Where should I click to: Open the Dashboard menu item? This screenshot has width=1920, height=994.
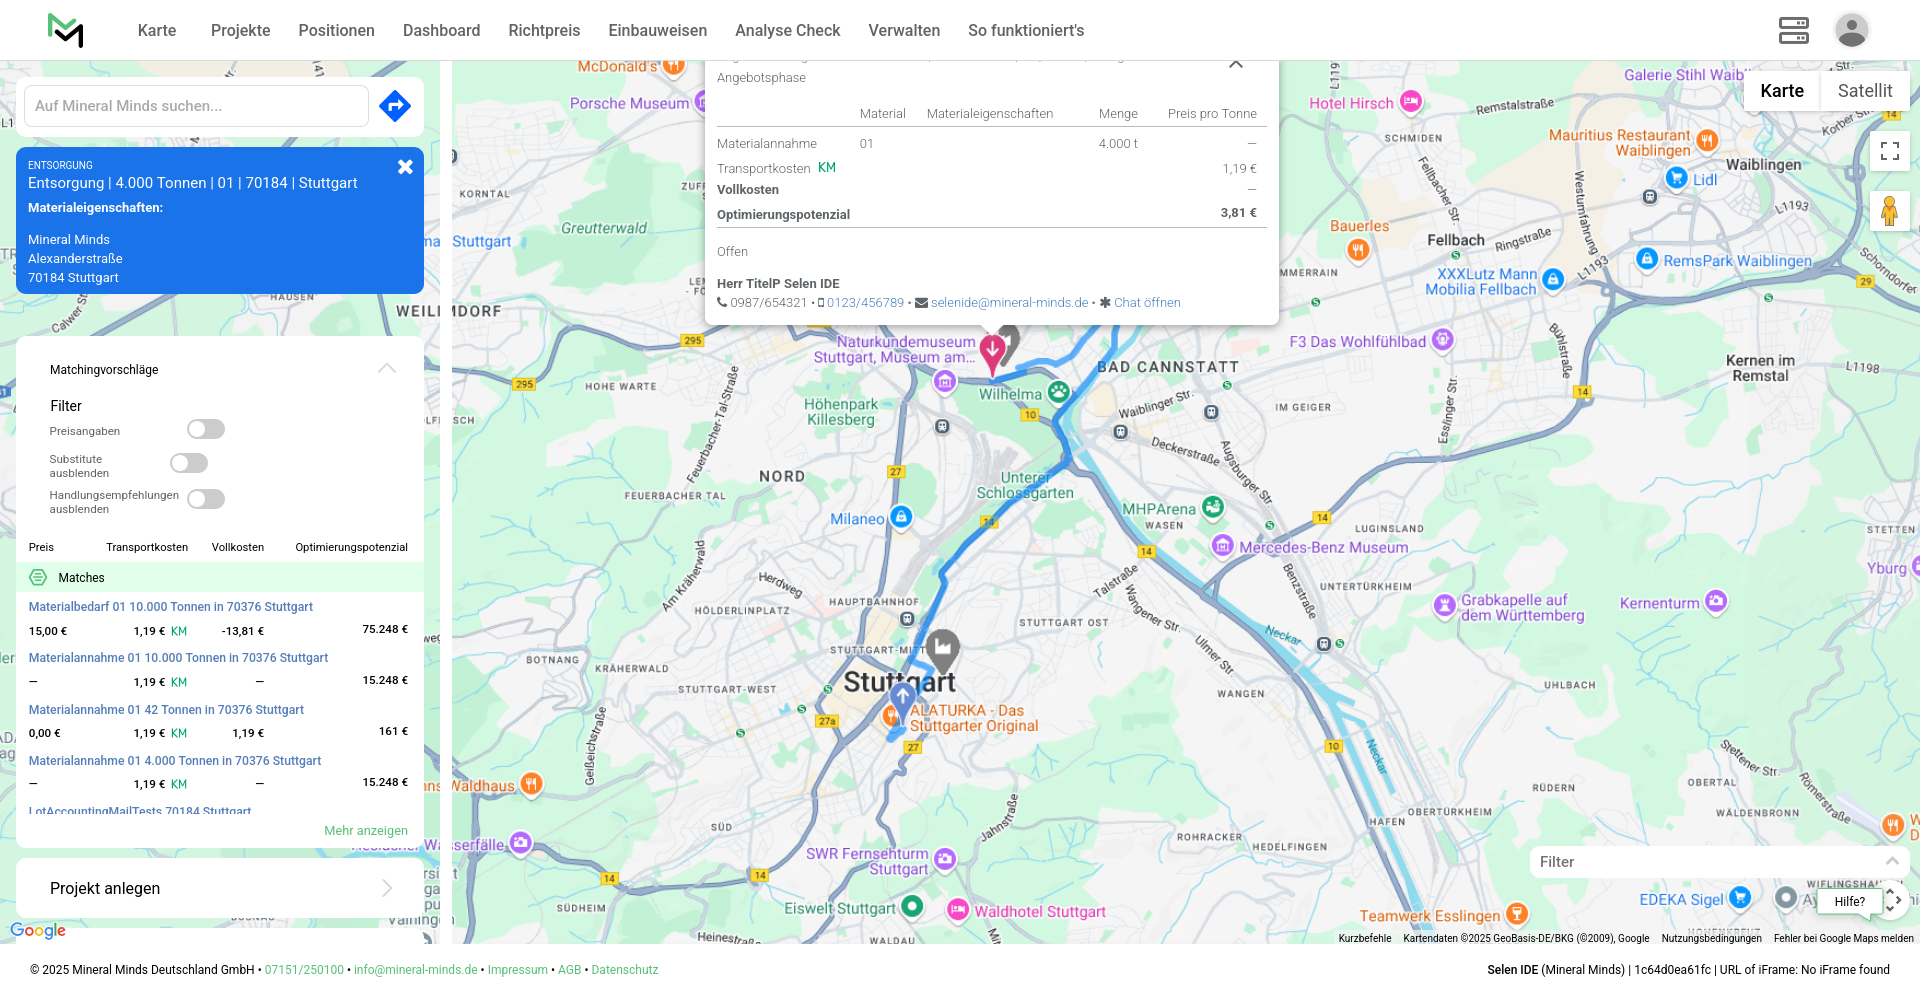tap(441, 30)
